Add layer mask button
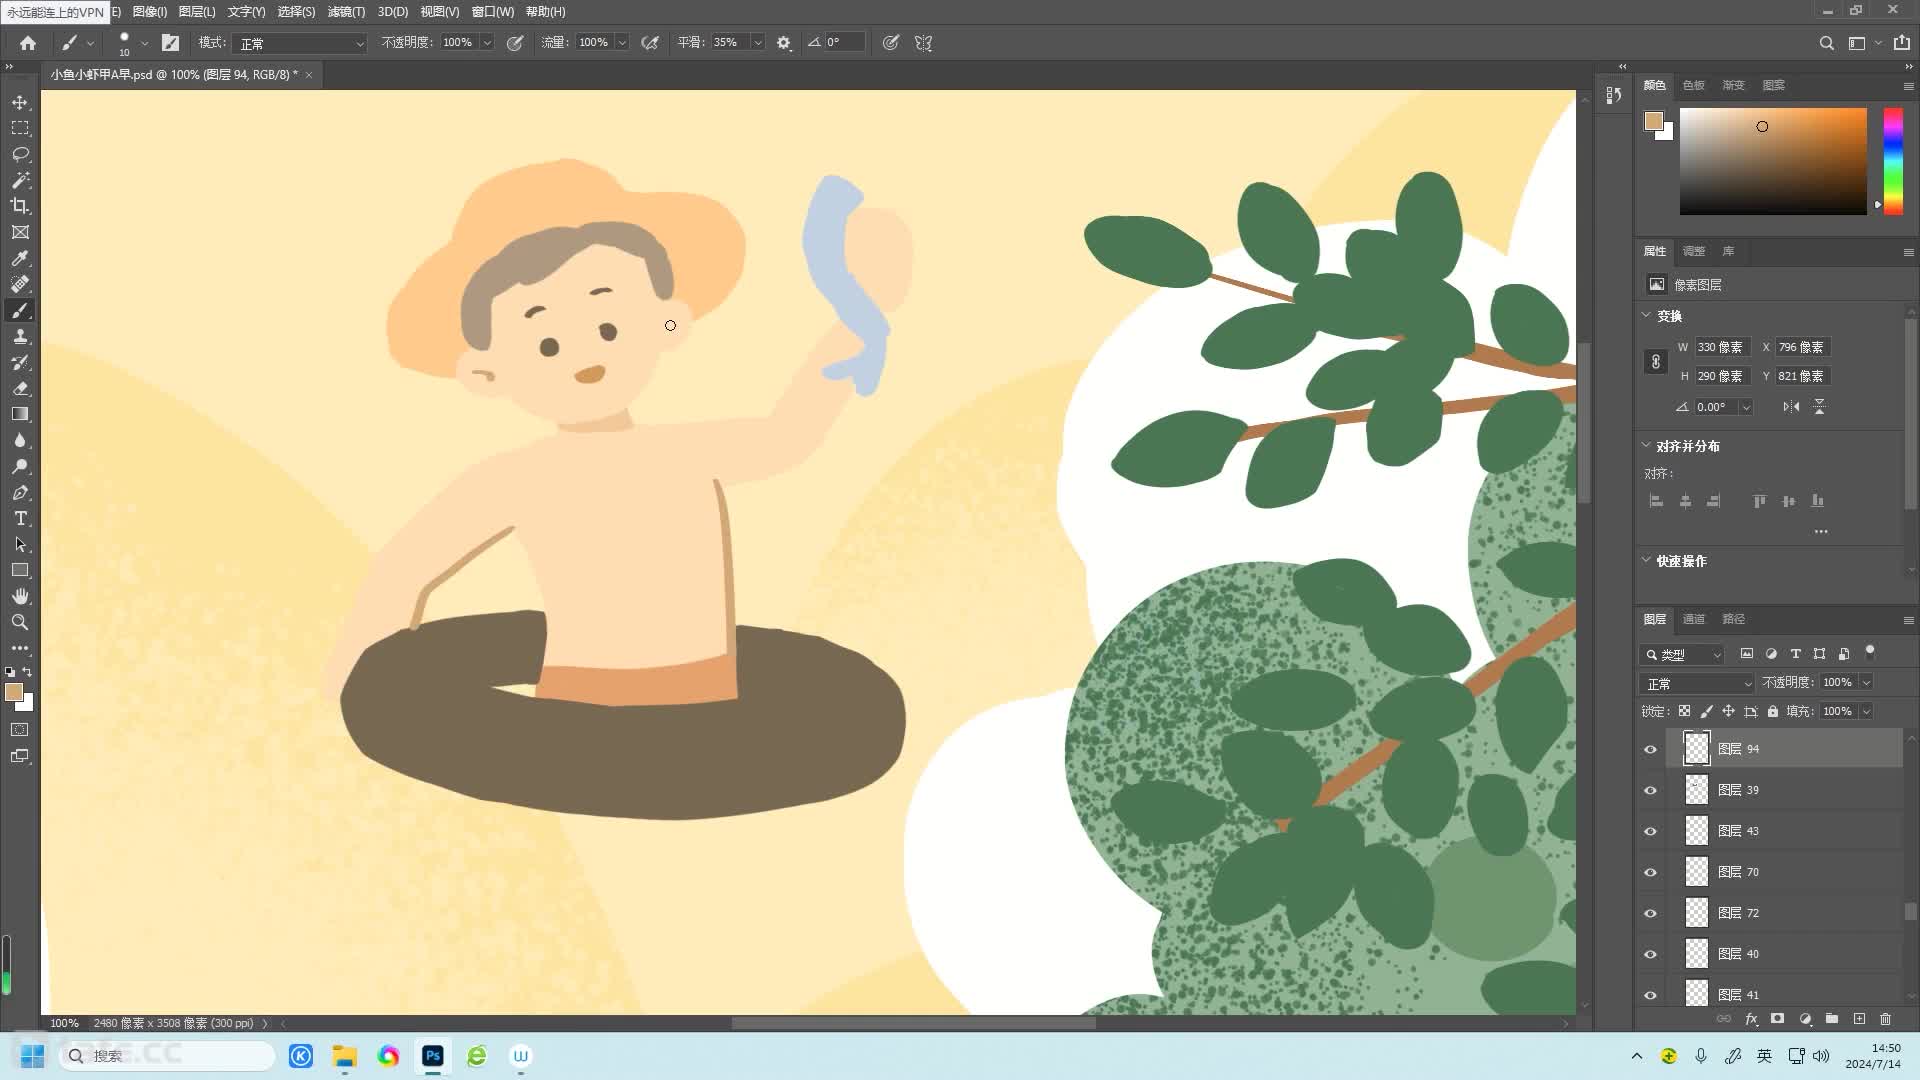 tap(1777, 1019)
